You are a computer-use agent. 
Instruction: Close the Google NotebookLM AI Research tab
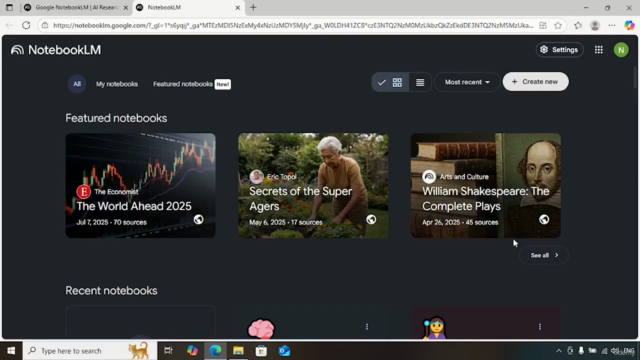click(x=126, y=7)
